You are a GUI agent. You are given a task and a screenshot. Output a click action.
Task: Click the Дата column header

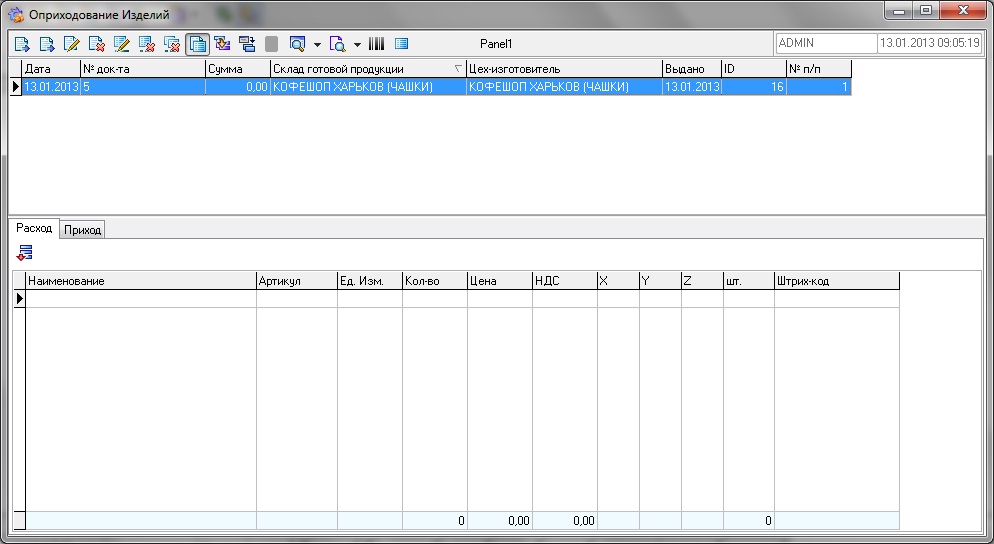click(50, 69)
